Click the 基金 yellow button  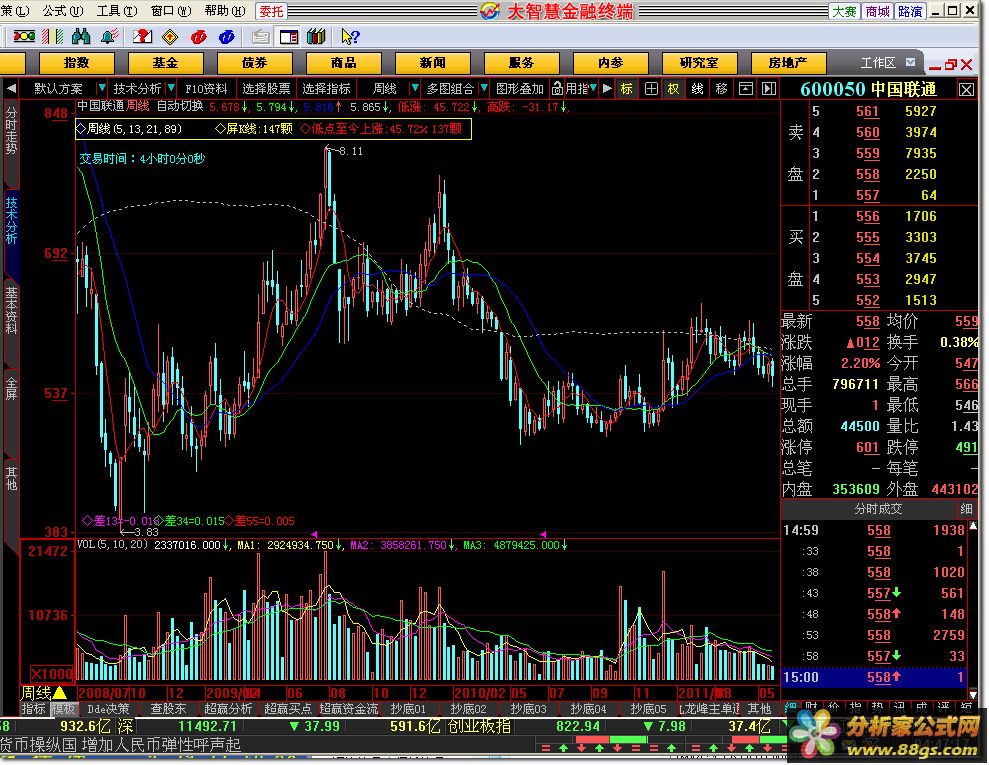tap(165, 62)
